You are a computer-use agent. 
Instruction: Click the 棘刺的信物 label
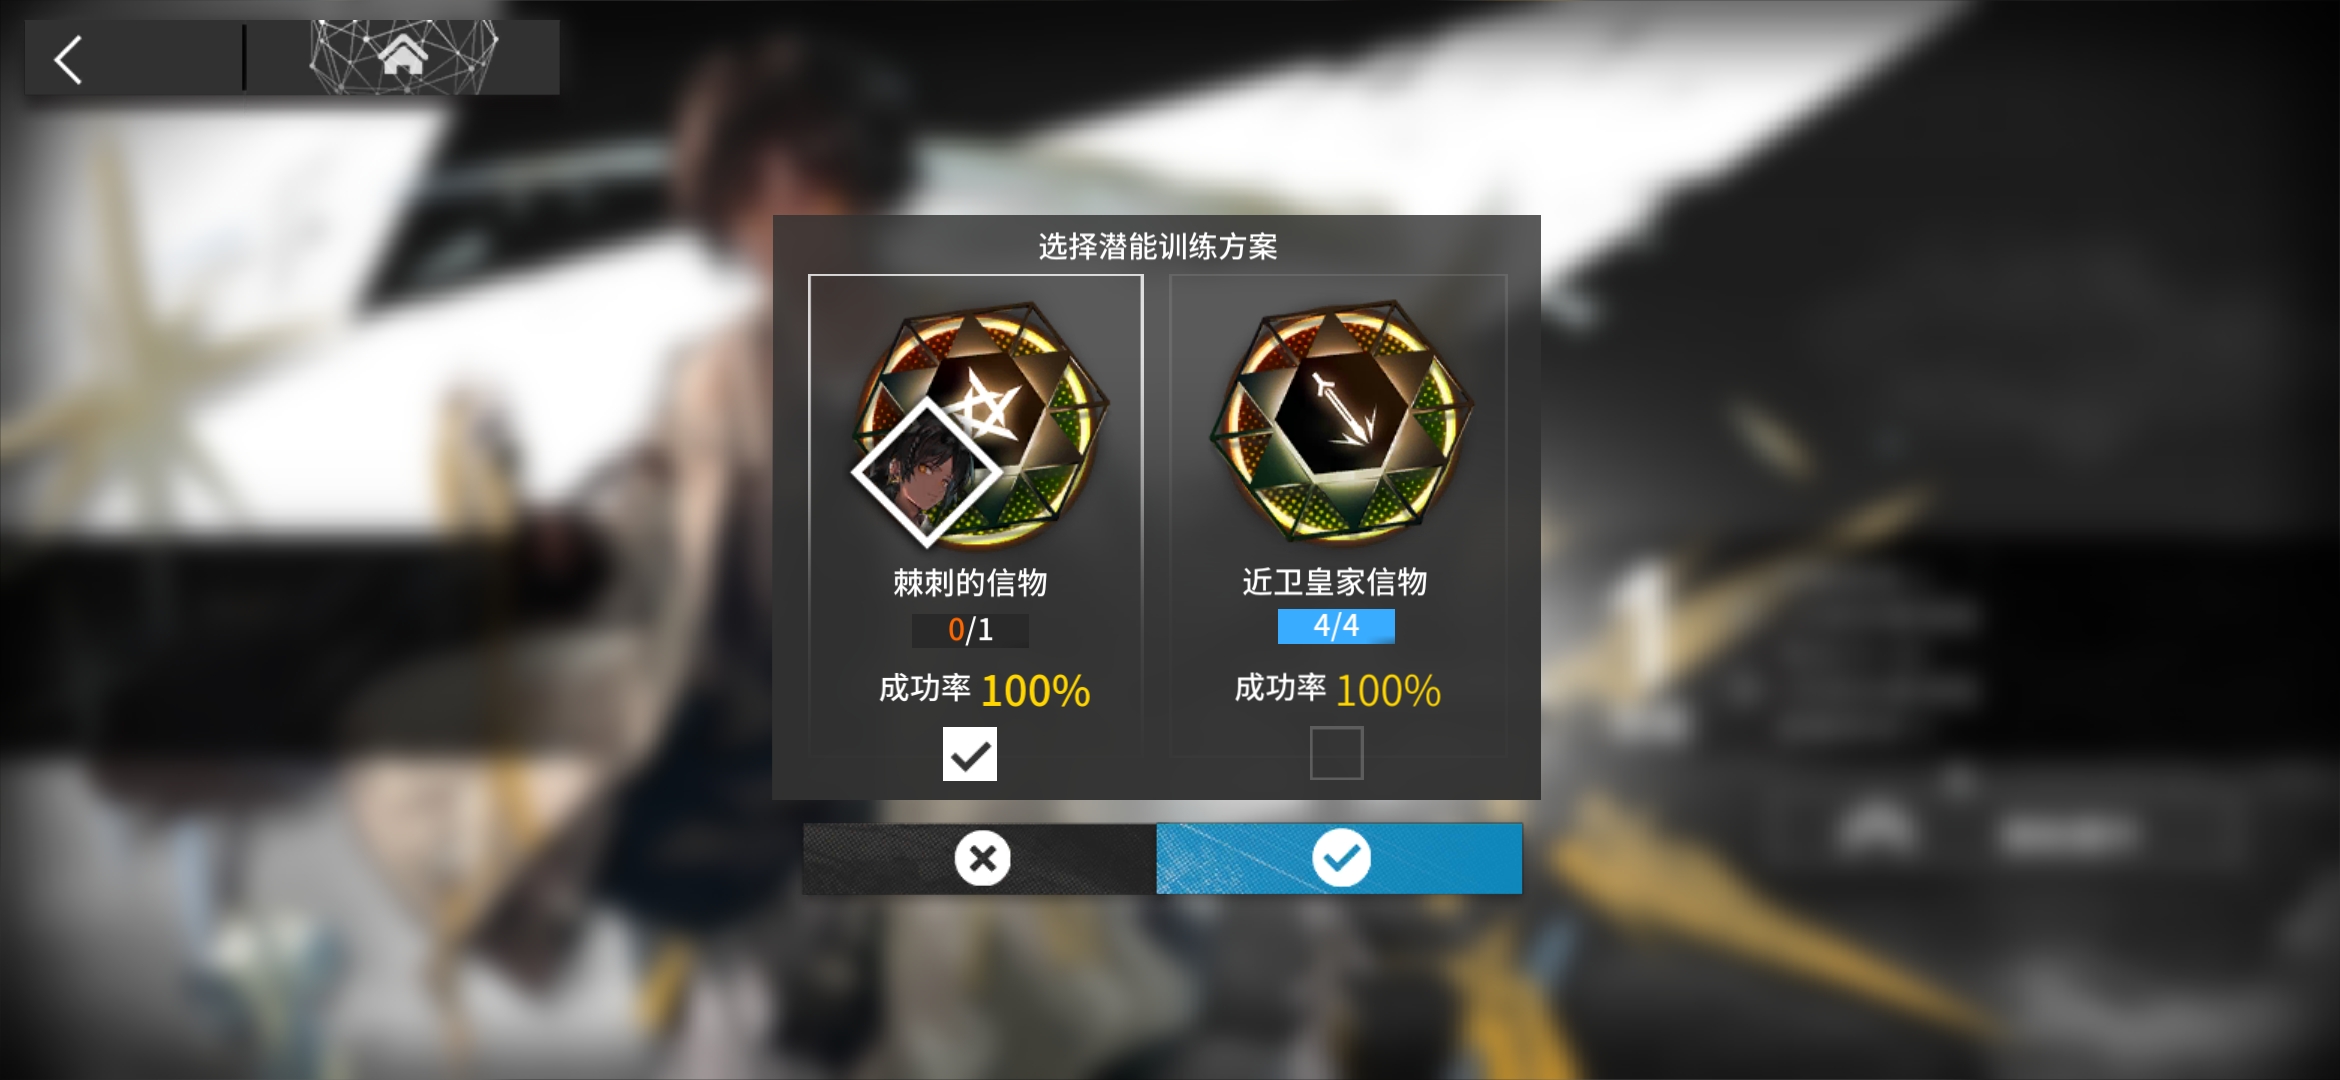tap(970, 582)
